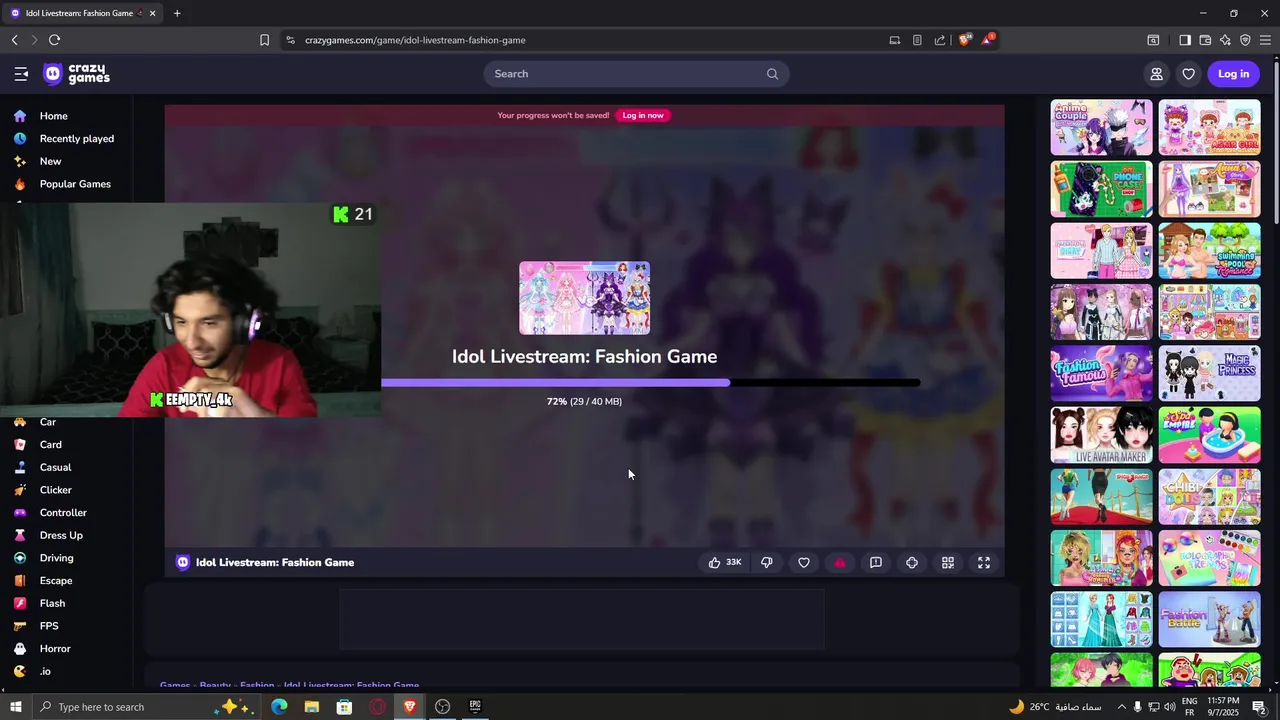The height and width of the screenshot is (720, 1280).
Task: Open Leo AI sparkle icon
Action: tap(1225, 40)
